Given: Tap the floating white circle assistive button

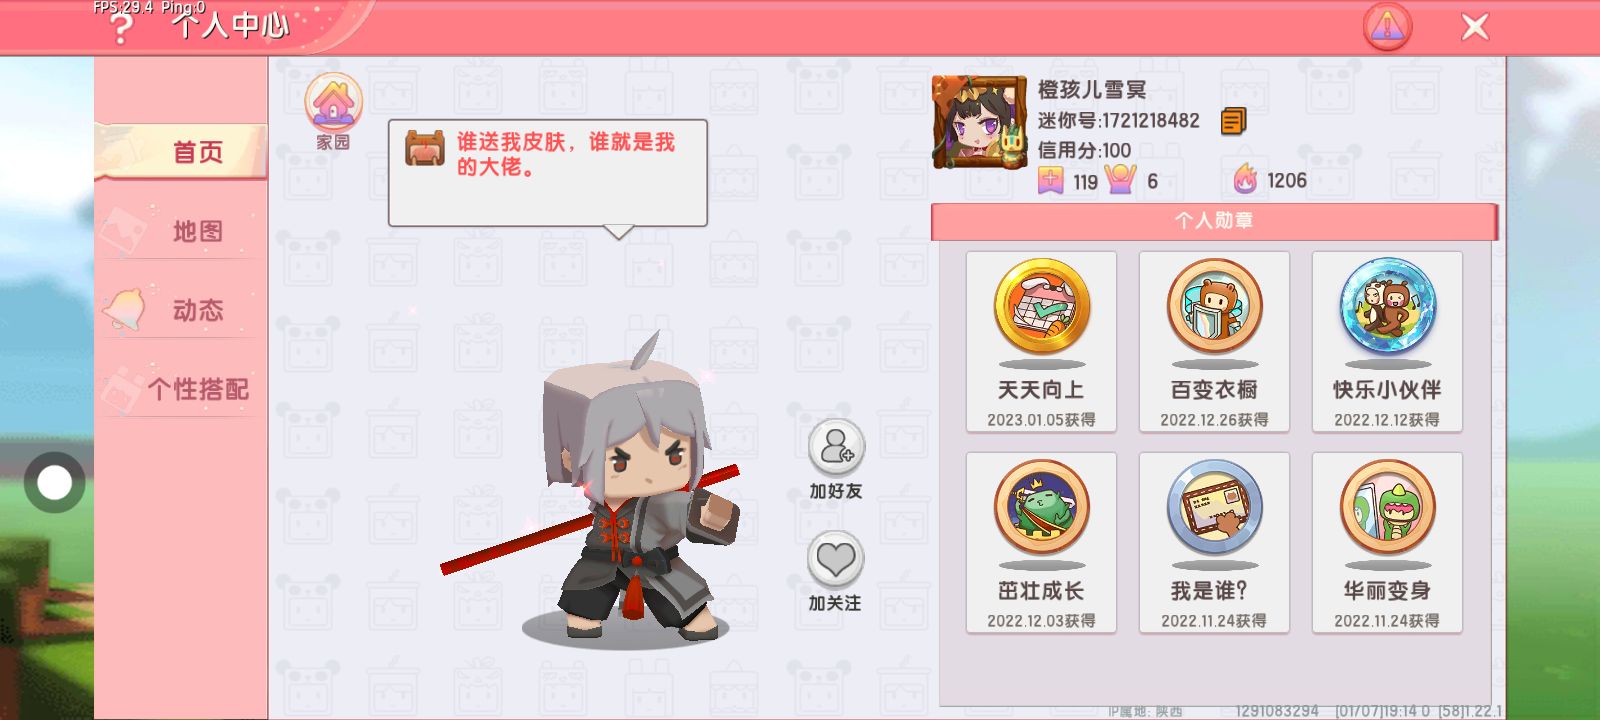Looking at the screenshot, I should point(54,483).
